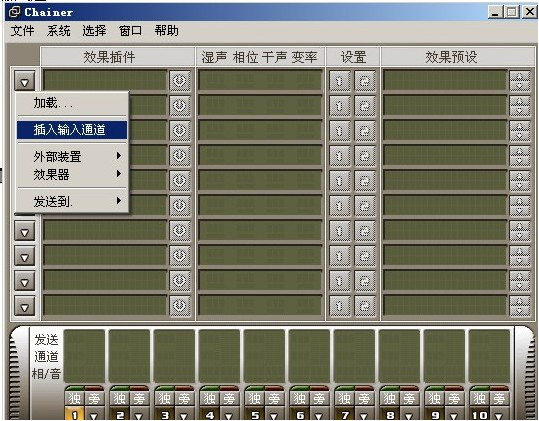
Task: Click the second 设置 icon in row 9
Action: pyautogui.click(x=365, y=281)
